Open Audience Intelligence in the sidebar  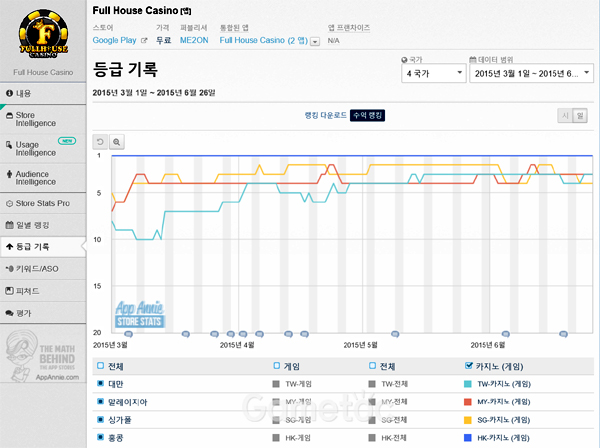(40, 177)
